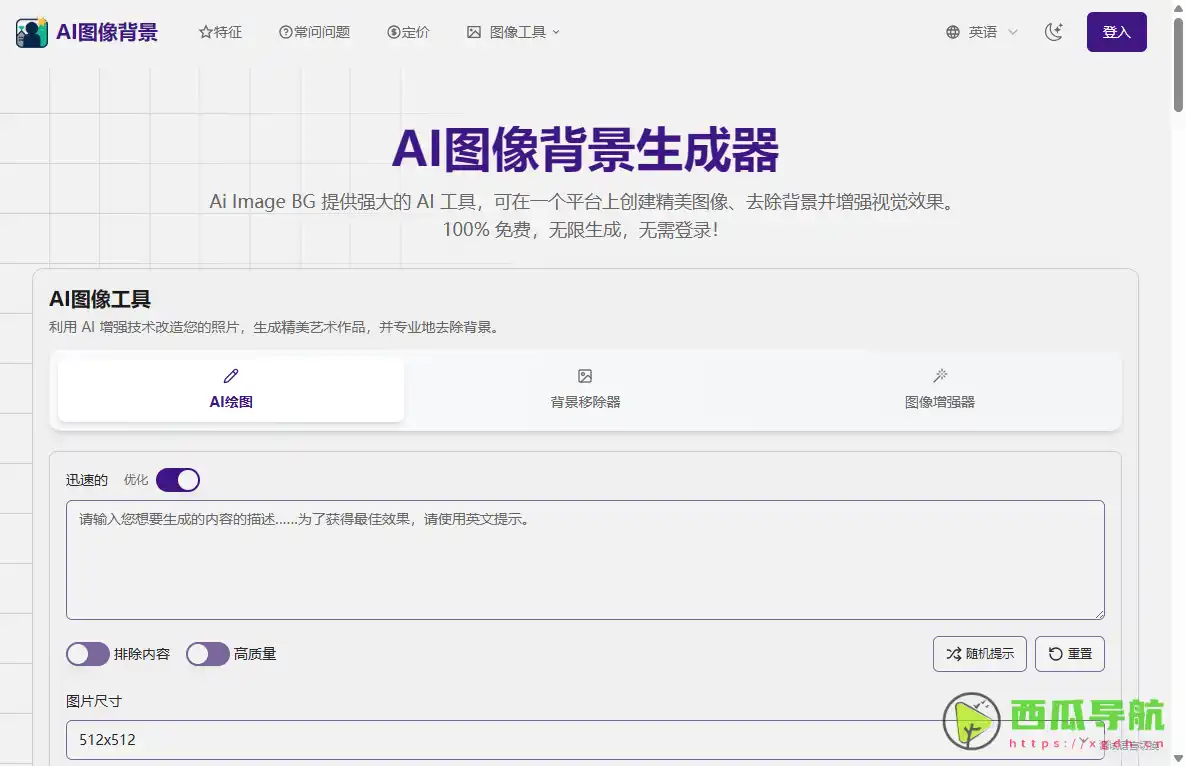Go to the 定价 pricing page
Image resolution: width=1186 pixels, height=766 pixels.
pyautogui.click(x=408, y=32)
